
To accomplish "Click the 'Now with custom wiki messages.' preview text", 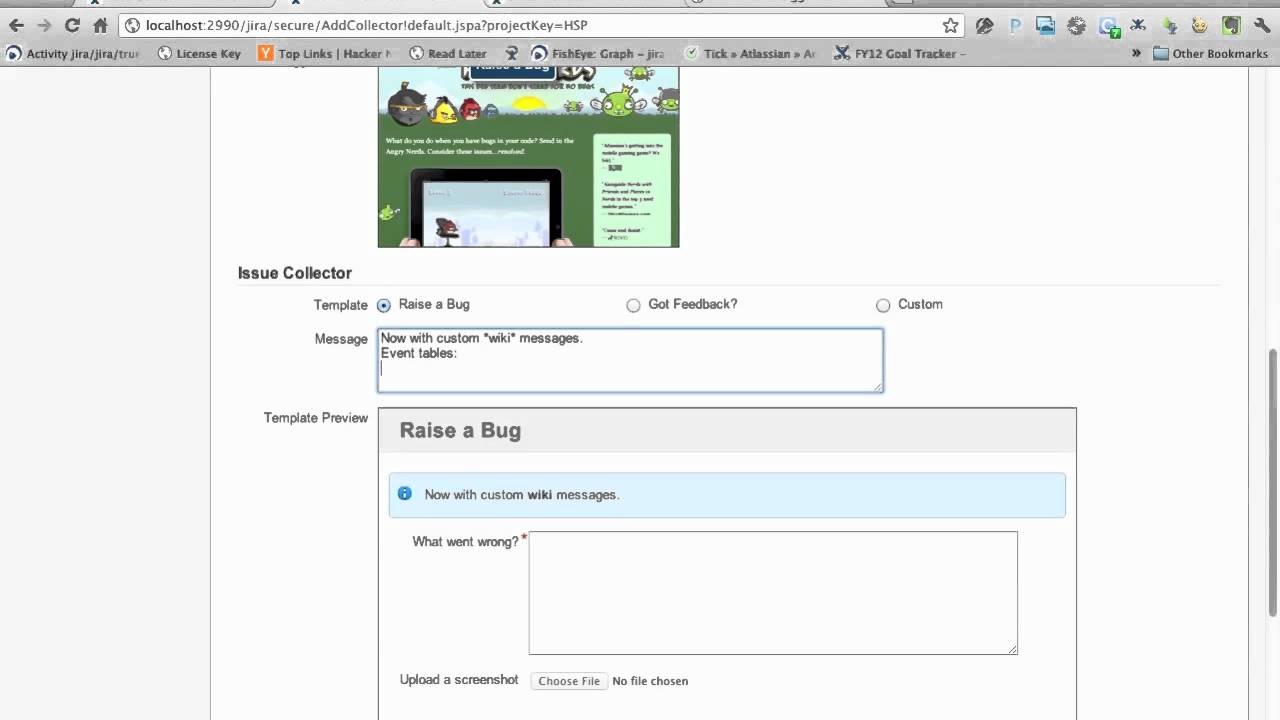I will click(522, 494).
